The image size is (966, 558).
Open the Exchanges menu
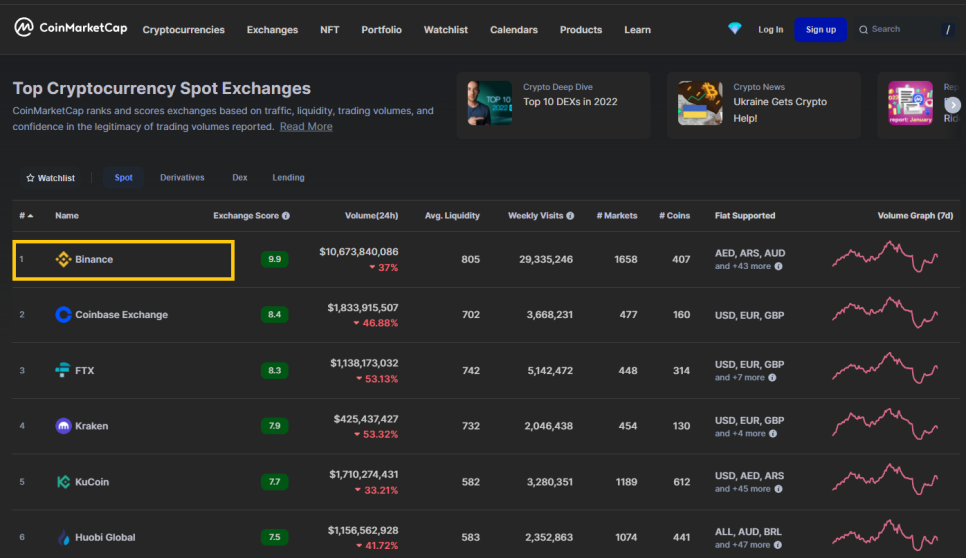click(x=272, y=30)
